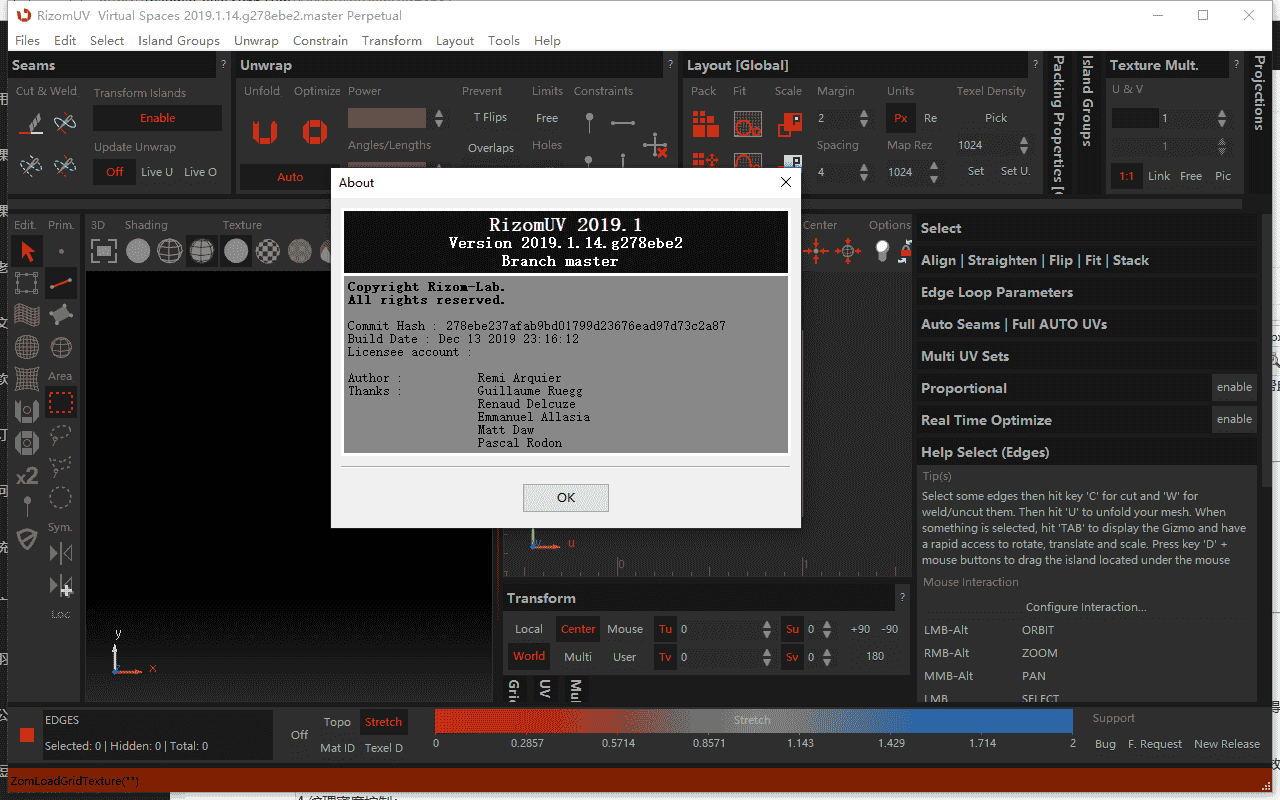Select the Cut seams tool icon
1280x800 pixels.
coord(33,123)
